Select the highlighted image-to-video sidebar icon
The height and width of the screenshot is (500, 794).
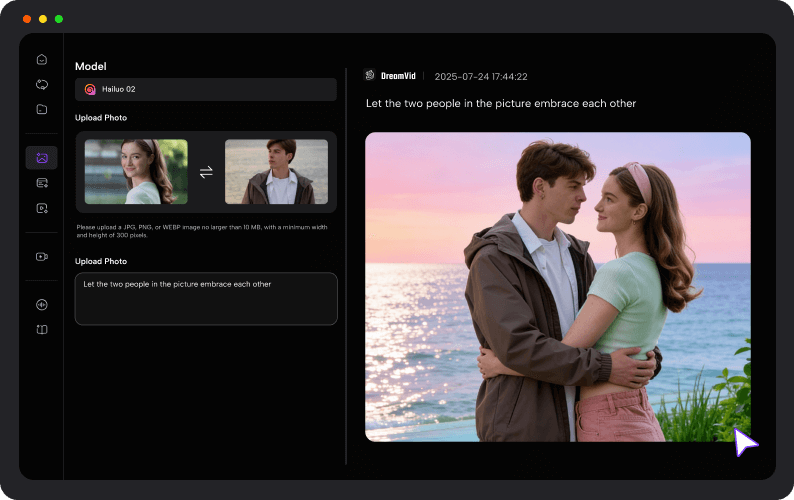(x=41, y=158)
